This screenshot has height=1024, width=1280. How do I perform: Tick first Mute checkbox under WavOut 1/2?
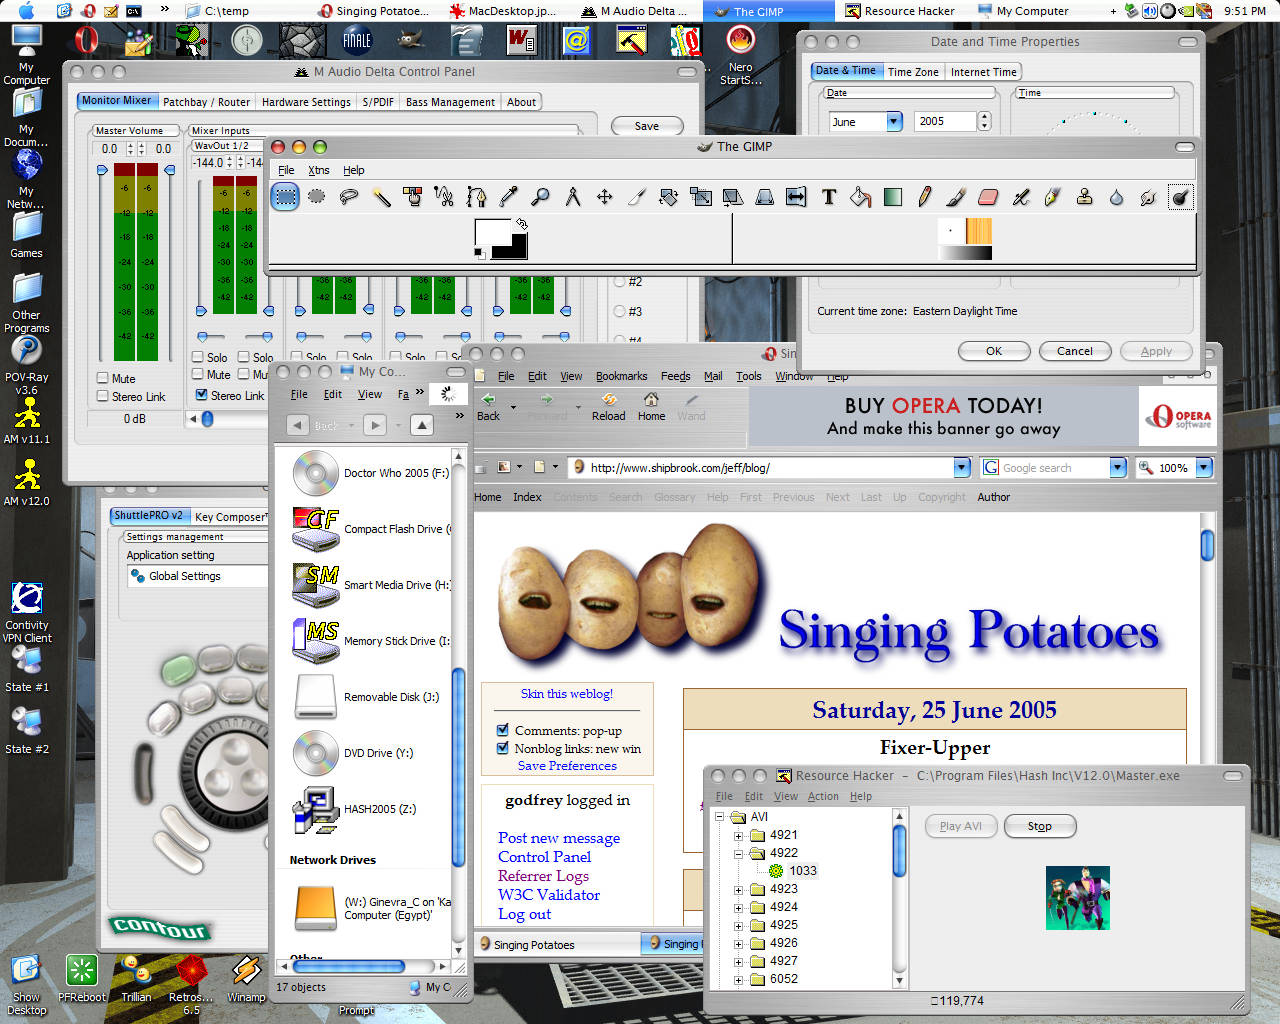(x=198, y=374)
